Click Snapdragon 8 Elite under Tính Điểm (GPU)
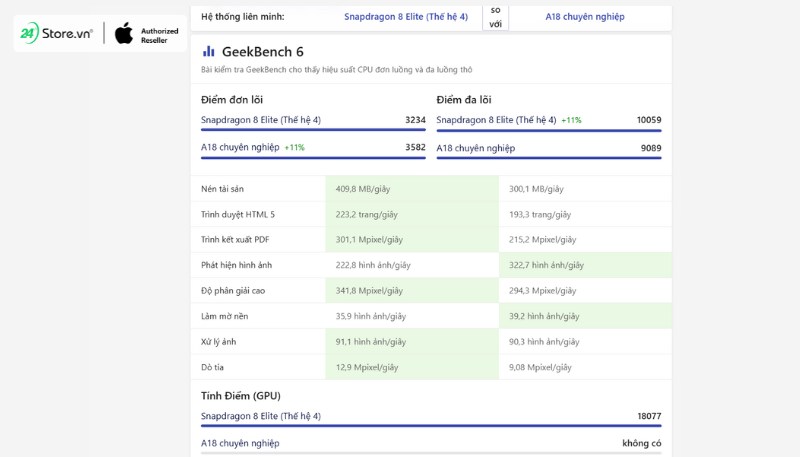 (261, 416)
